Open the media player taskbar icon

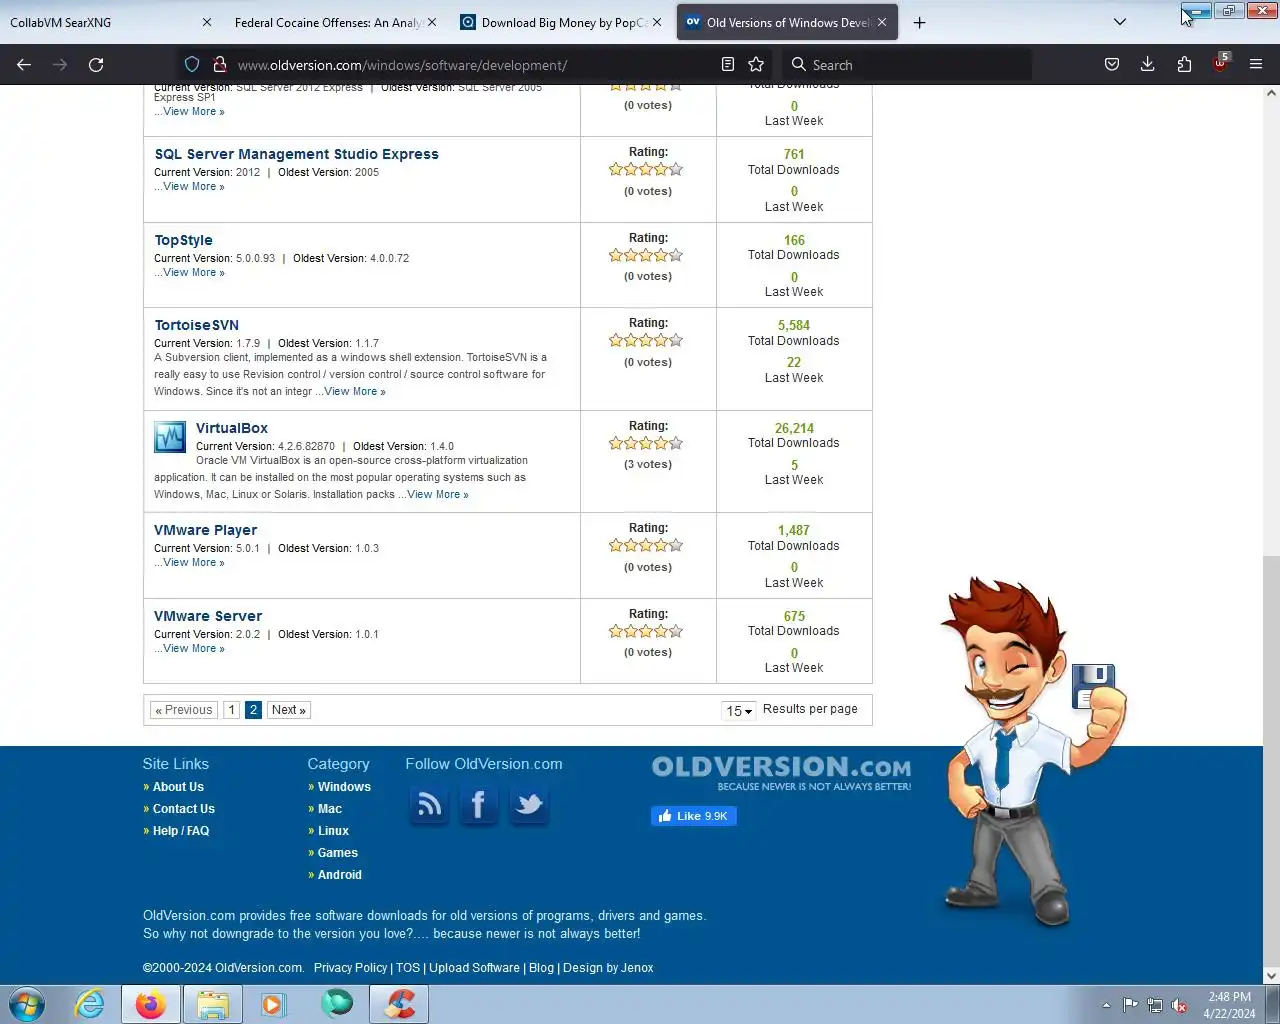point(274,1004)
